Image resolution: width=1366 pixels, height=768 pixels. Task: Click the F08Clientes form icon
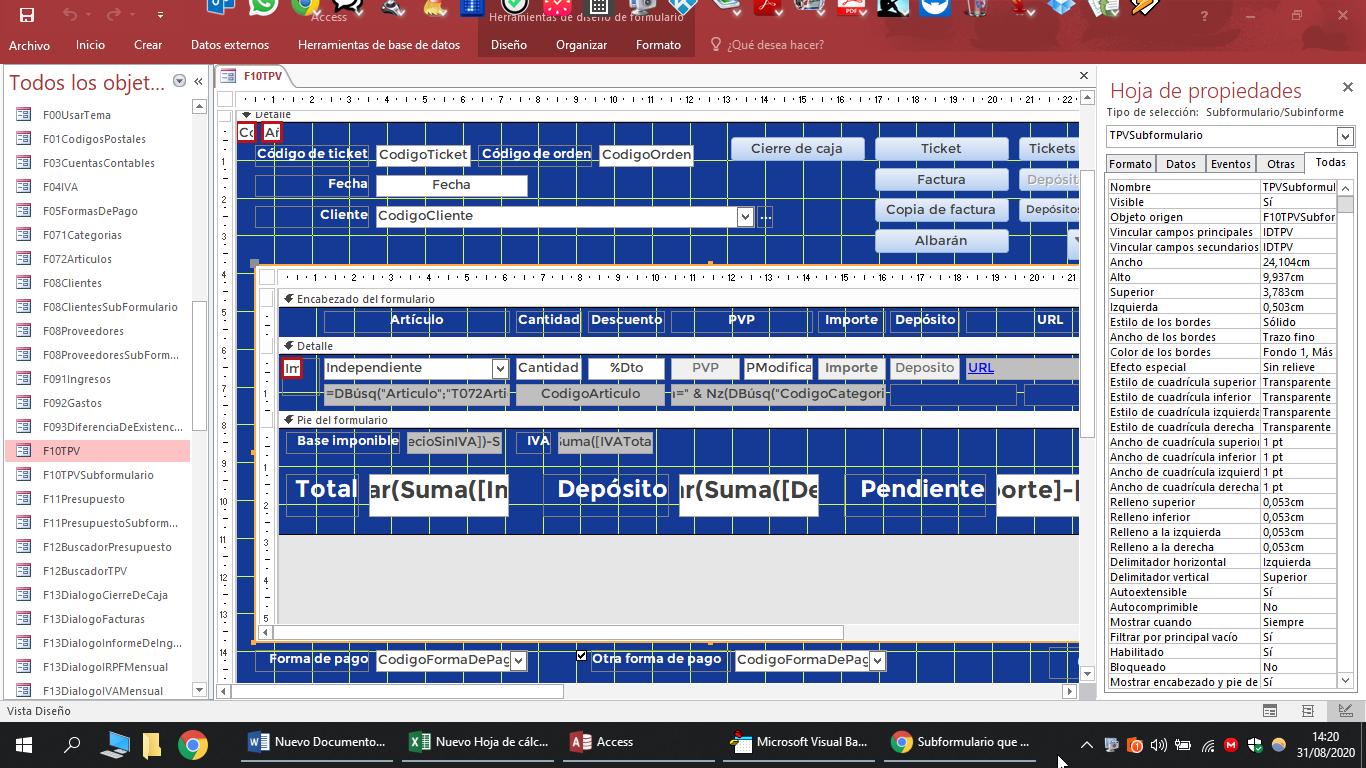pos(23,283)
